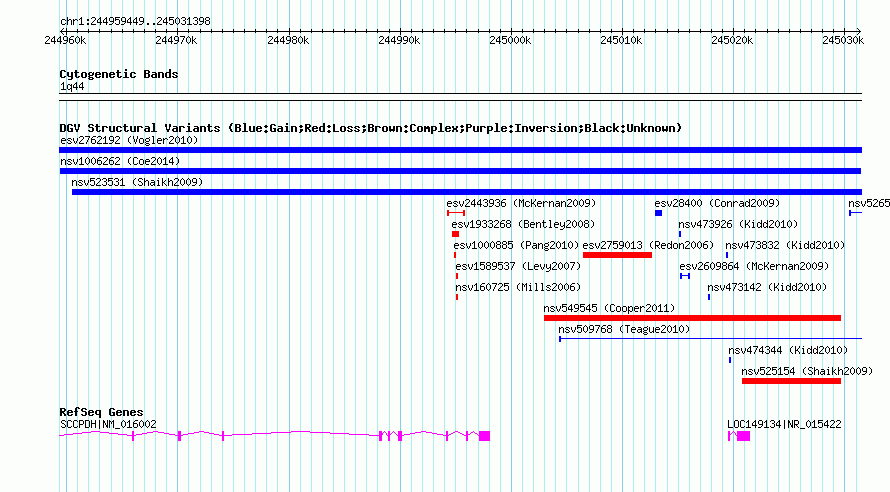Image resolution: width=890 pixels, height=492 pixels.
Task: Click the nsv473832 (Kidd2010) label
Action: point(785,245)
